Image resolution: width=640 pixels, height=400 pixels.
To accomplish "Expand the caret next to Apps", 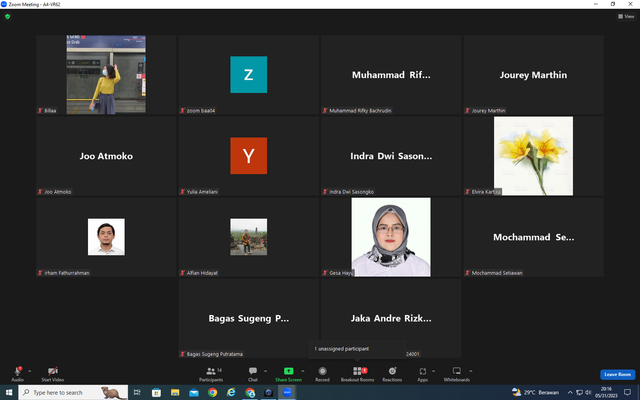I will (x=433, y=371).
